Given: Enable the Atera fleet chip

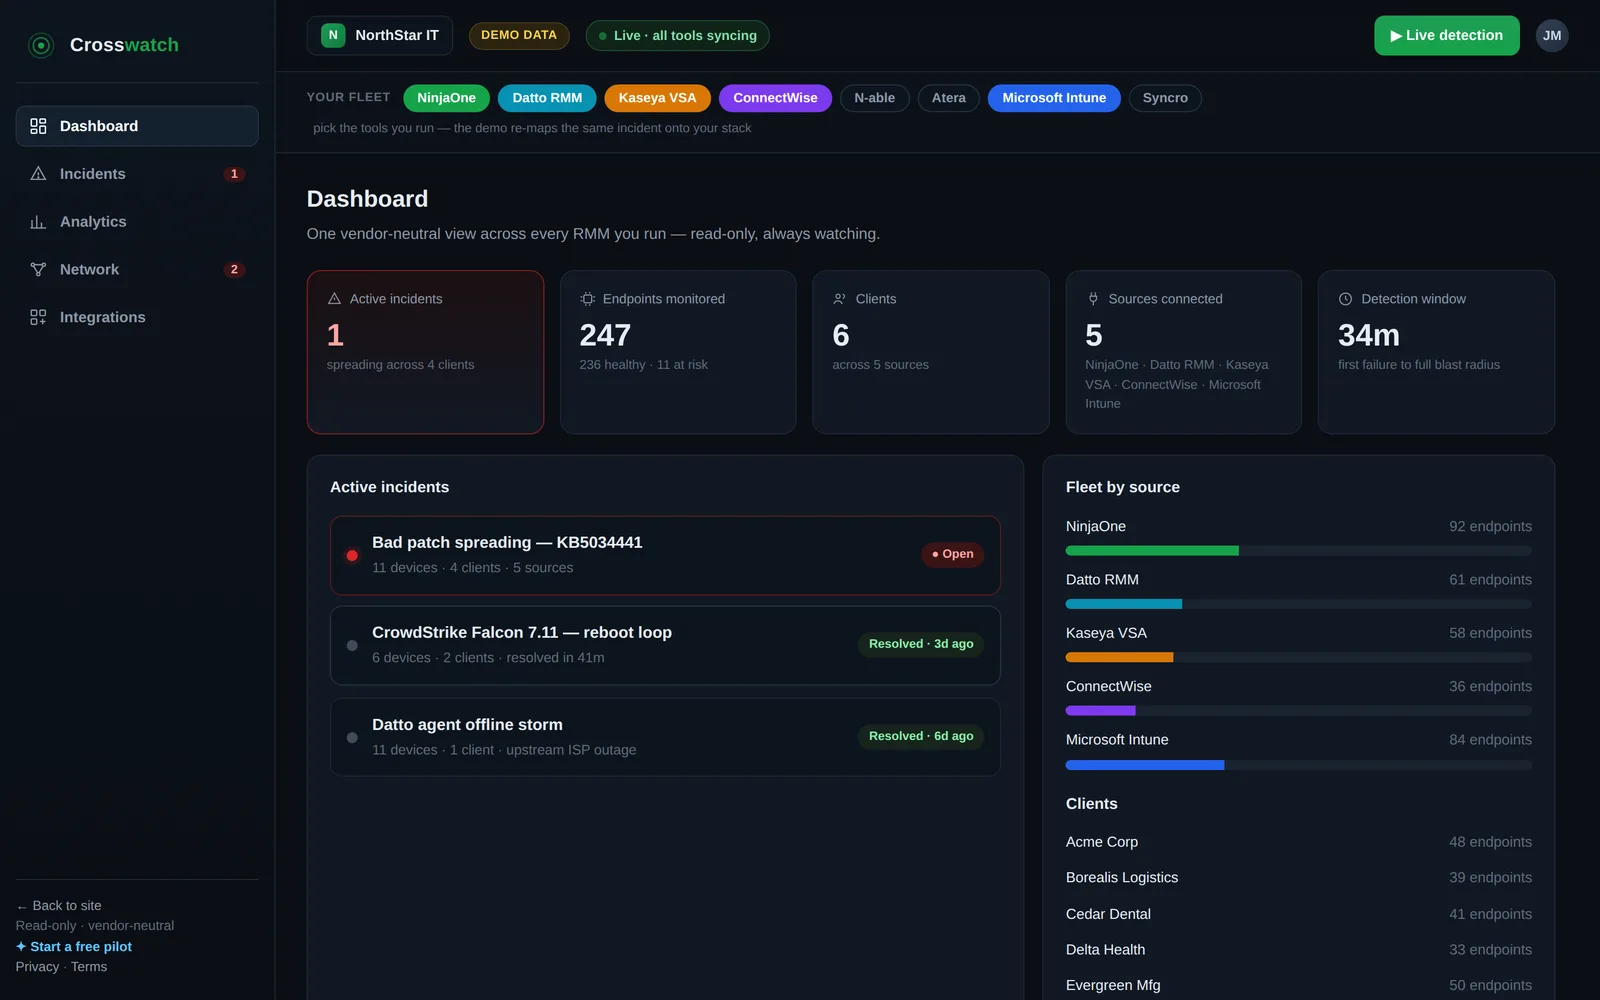Looking at the screenshot, I should click(x=949, y=98).
